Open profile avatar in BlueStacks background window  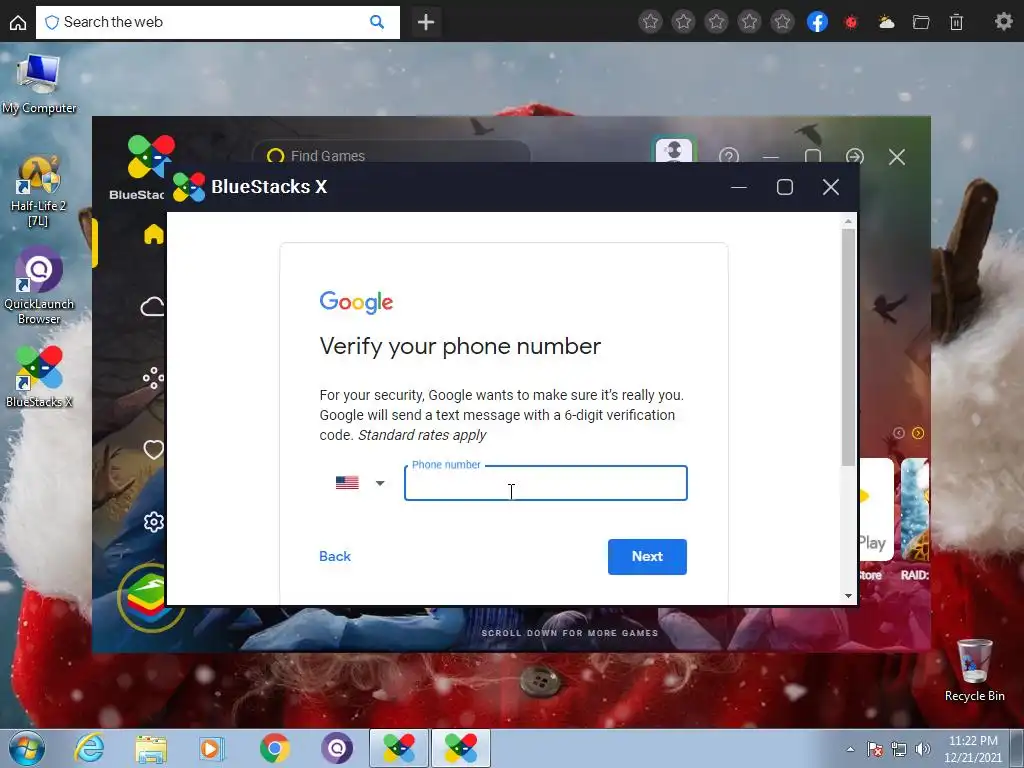[x=674, y=150]
